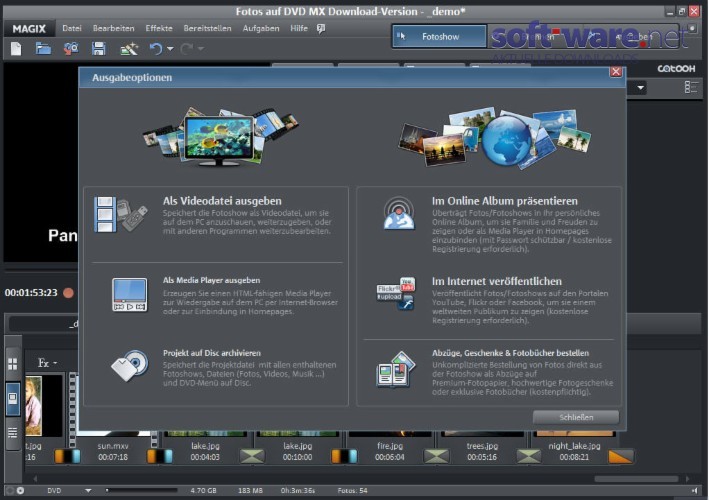
Task: Switch to the storyboard grid view icon
Action: coord(13,364)
